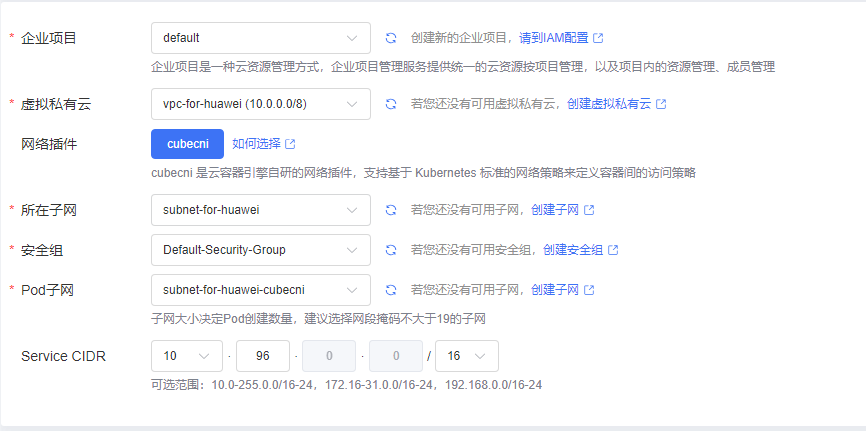Viewport: 866px width, 431px height.
Task: Expand the Default-Security-Group dropdown
Action: pos(261,250)
